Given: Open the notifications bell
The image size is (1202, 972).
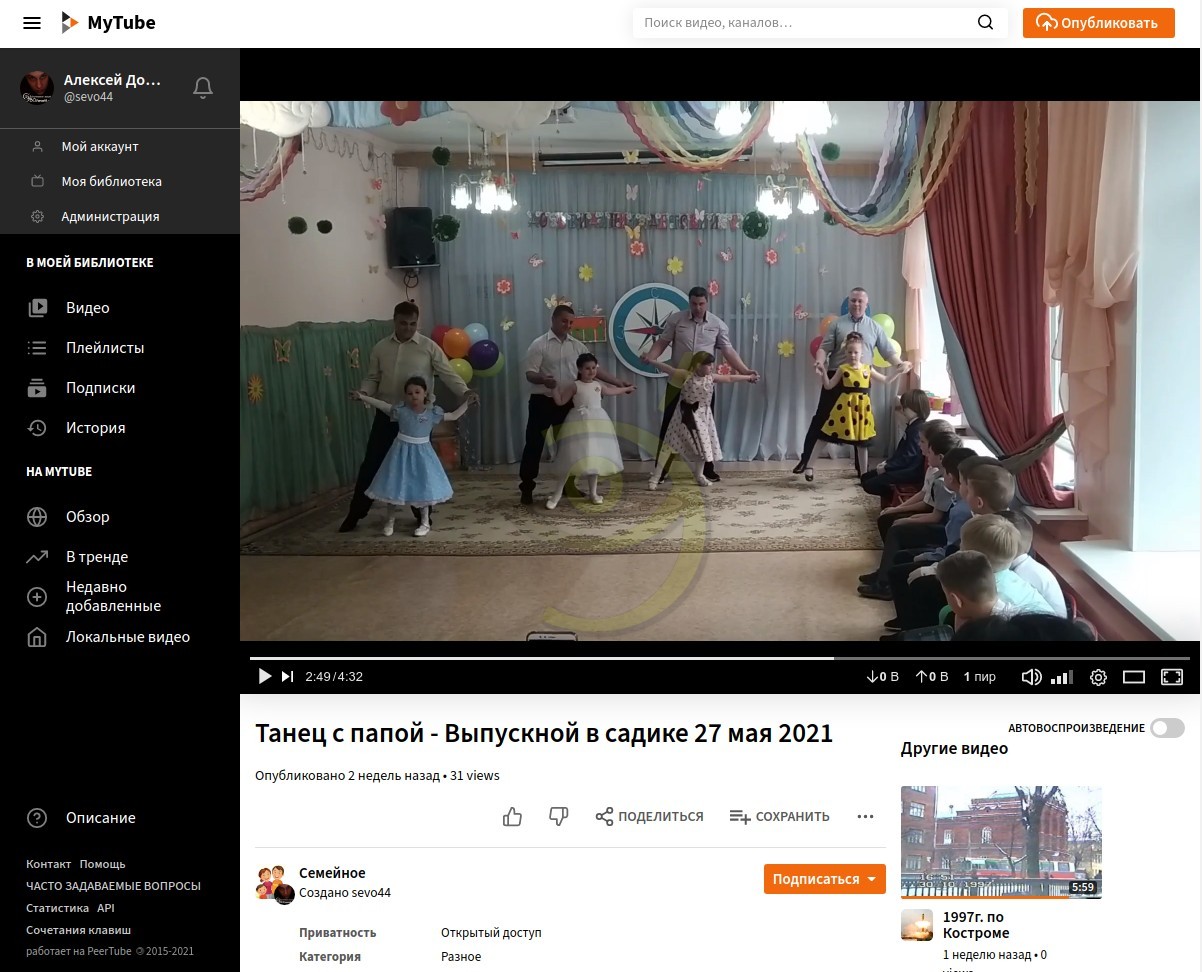Looking at the screenshot, I should pyautogui.click(x=203, y=88).
